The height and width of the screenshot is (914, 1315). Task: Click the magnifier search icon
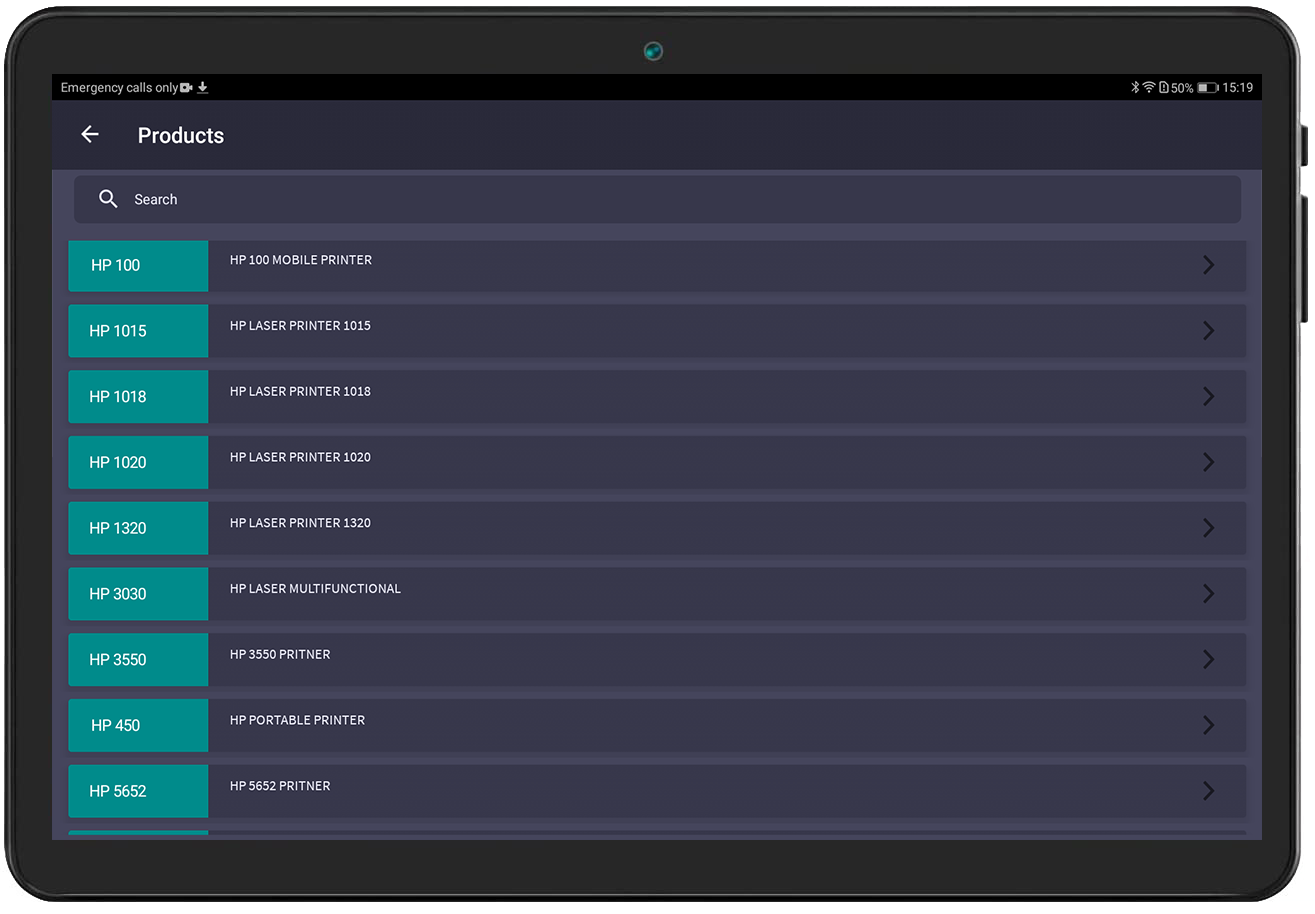[x=108, y=199]
